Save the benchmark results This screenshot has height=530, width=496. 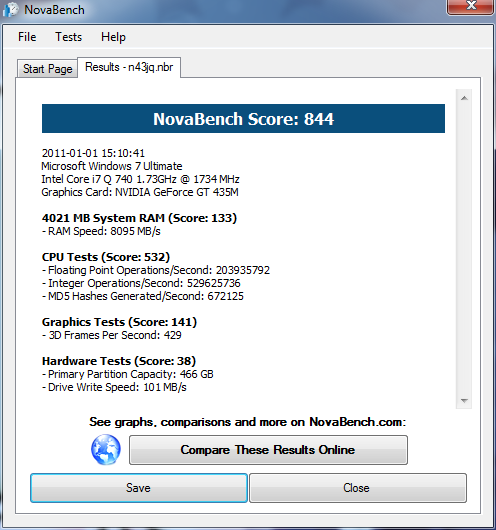[139, 488]
